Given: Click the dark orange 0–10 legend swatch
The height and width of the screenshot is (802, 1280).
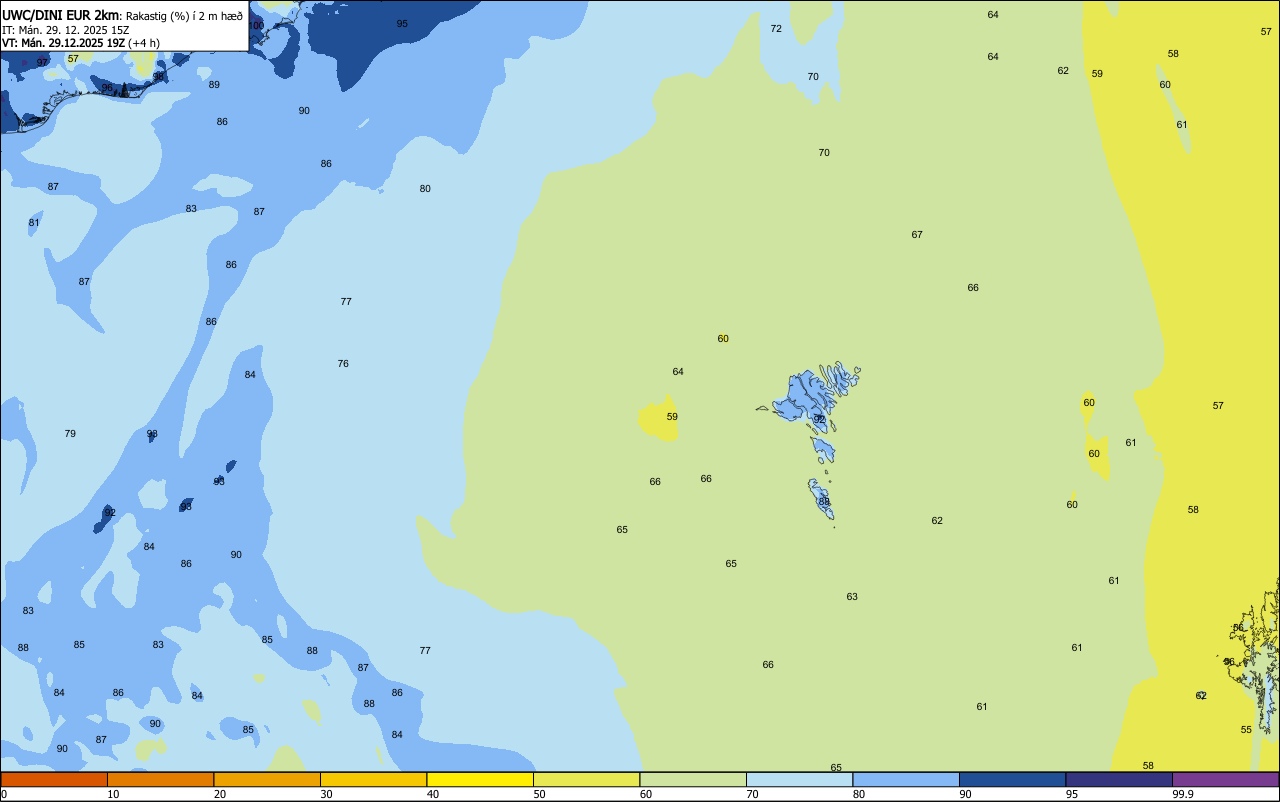Looking at the screenshot, I should click(x=54, y=779).
